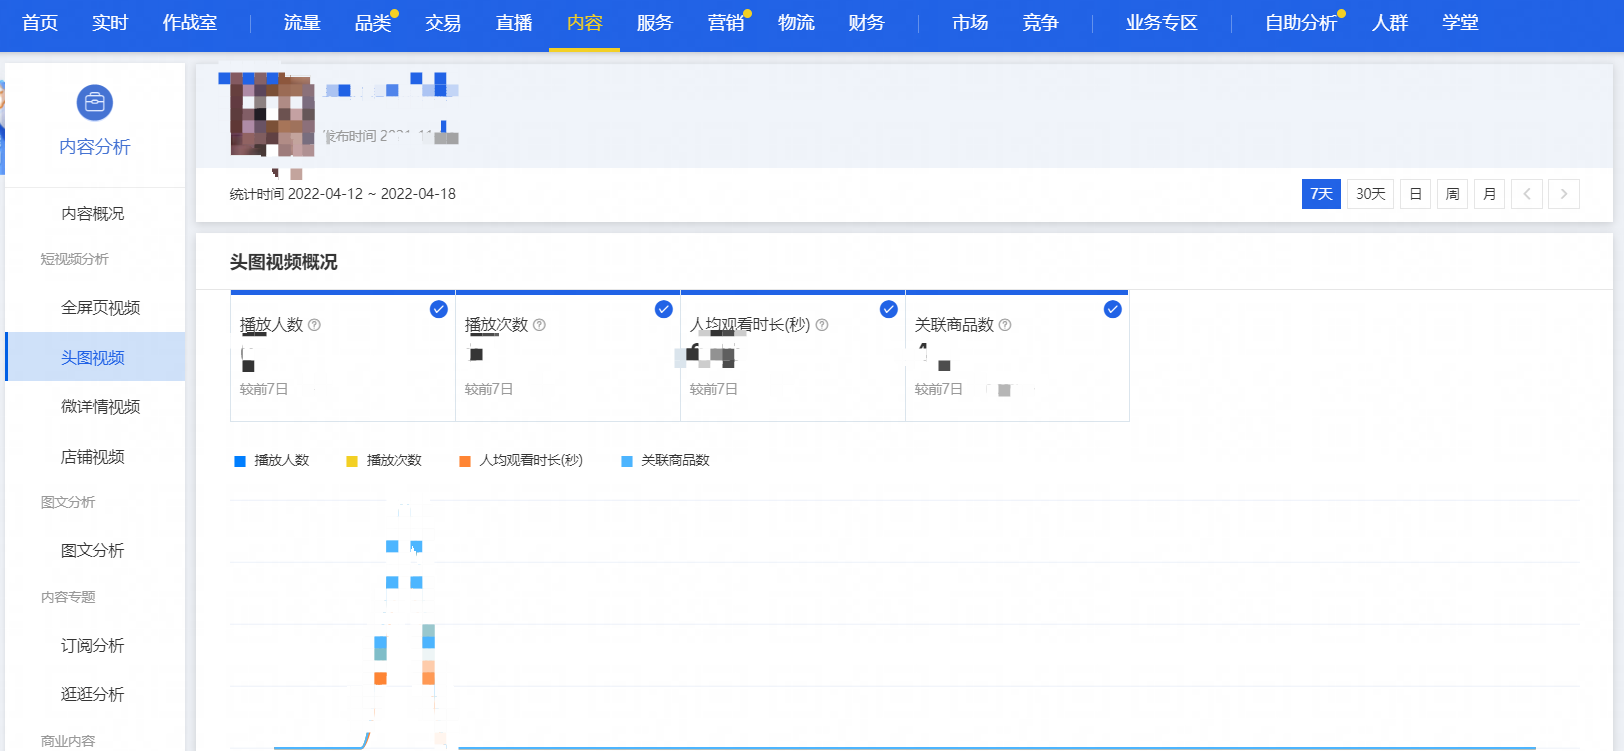Click the 内容分析 briefcase icon
Screen dimensions: 1624x751
95,103
